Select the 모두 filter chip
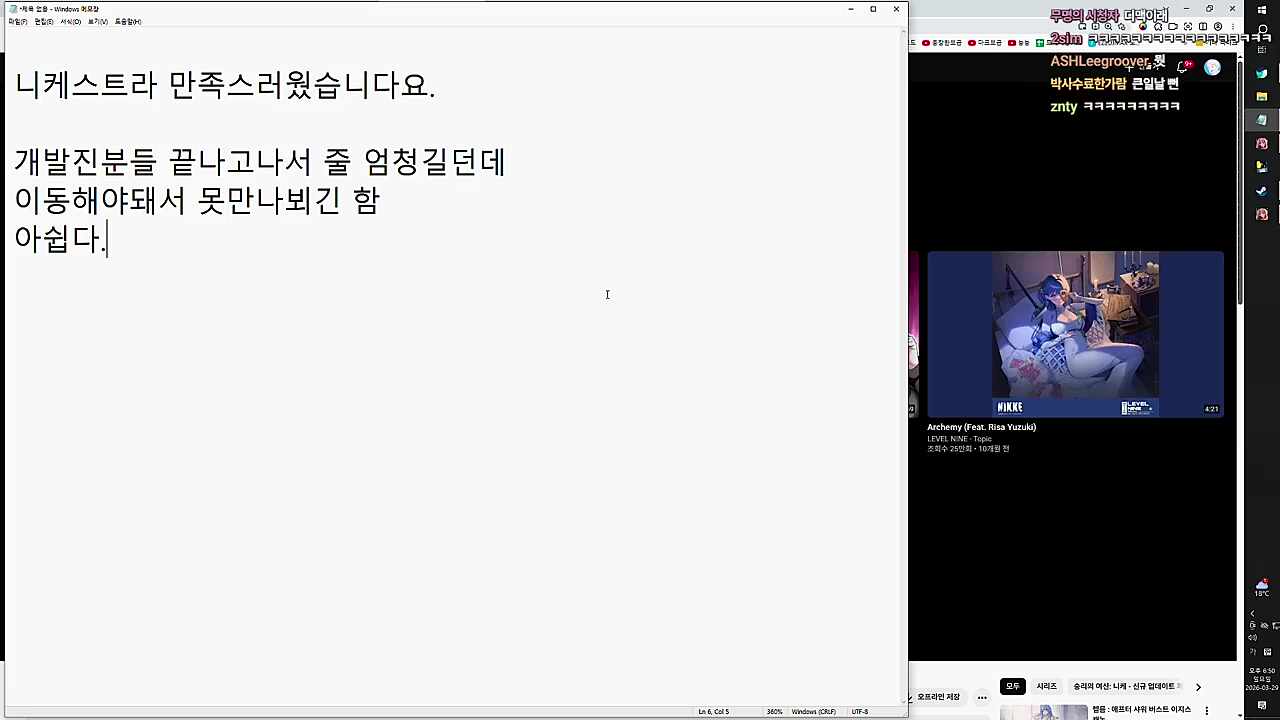 tap(1013, 686)
